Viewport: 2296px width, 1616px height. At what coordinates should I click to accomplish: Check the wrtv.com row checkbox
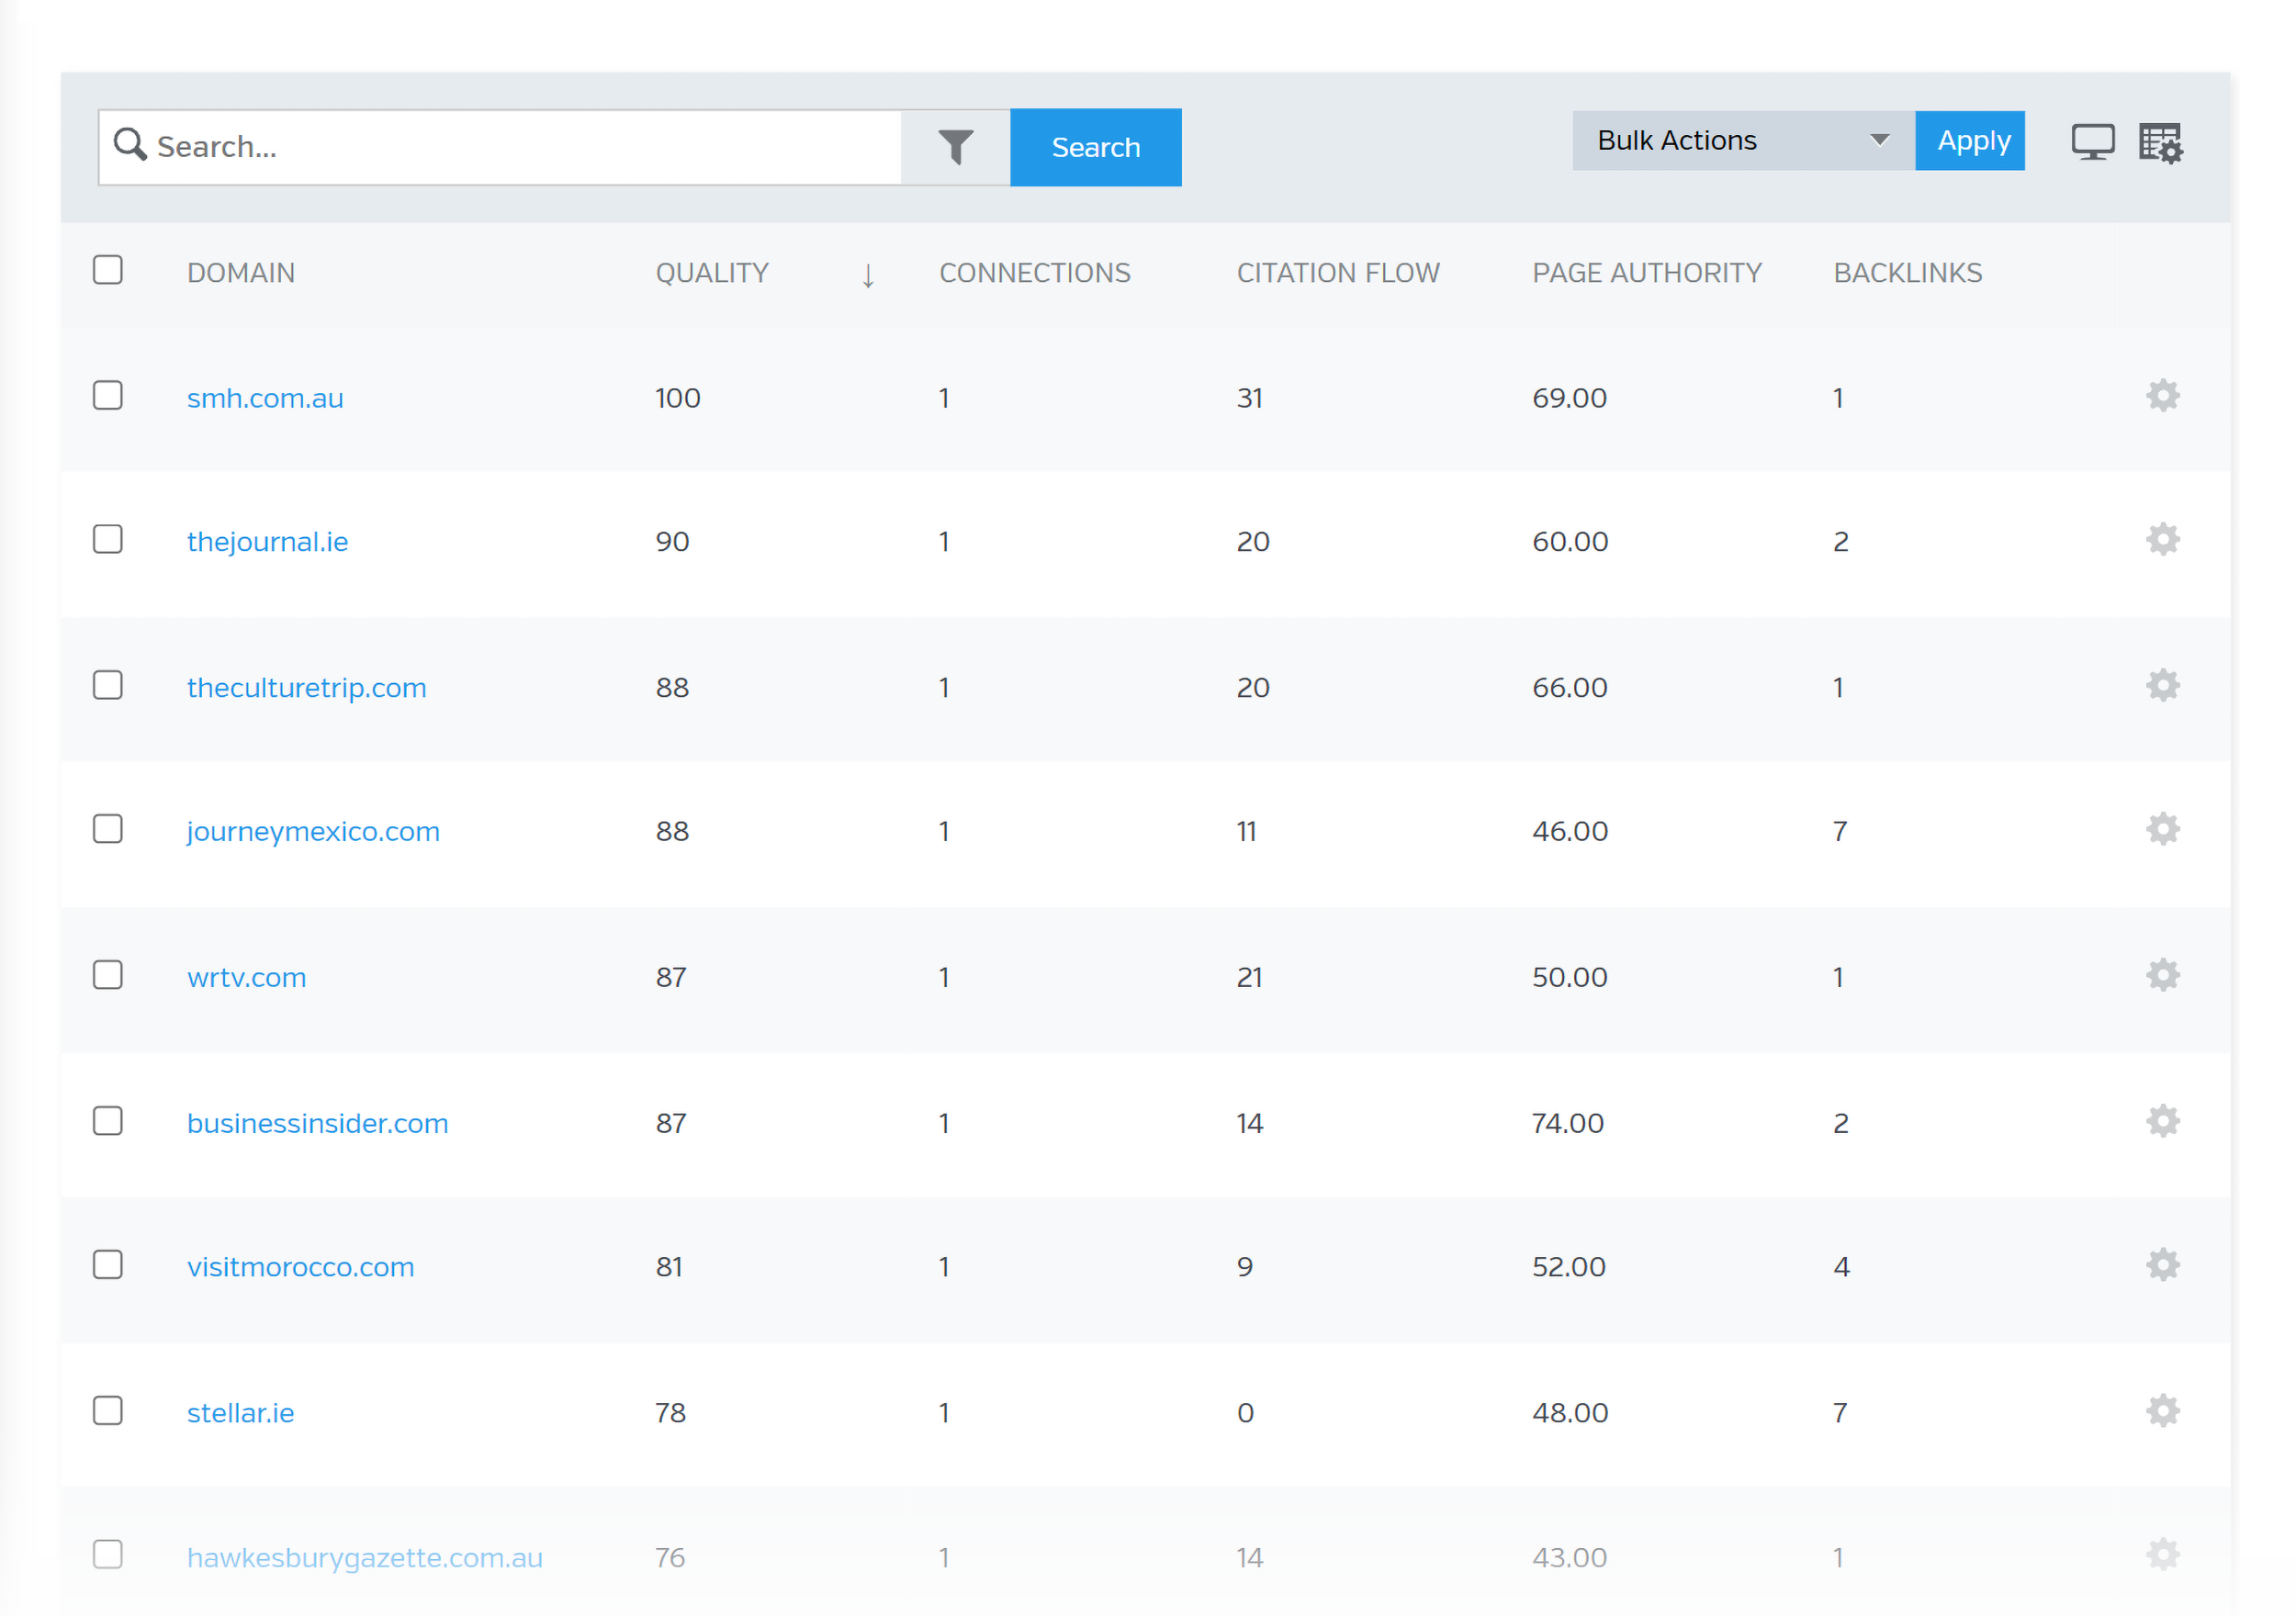click(108, 976)
